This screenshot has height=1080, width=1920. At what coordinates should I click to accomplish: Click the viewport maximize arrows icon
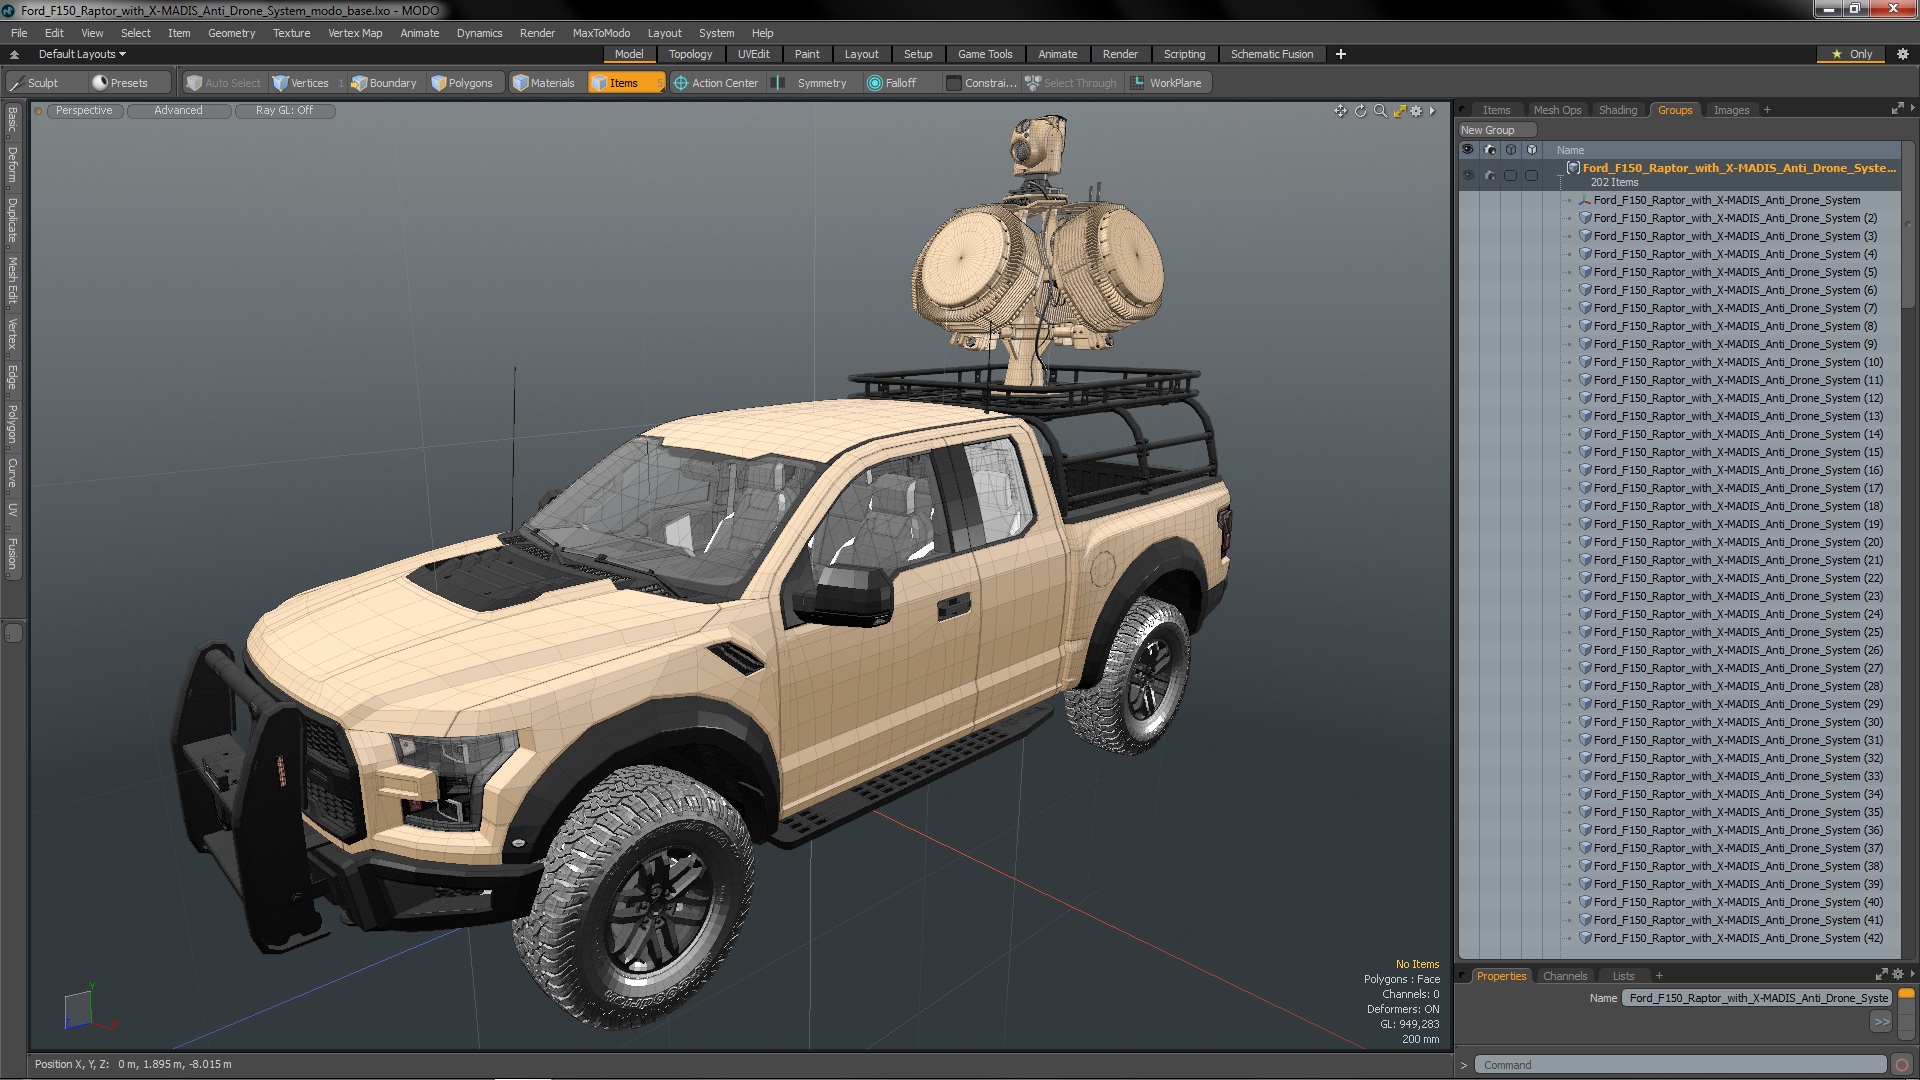(1399, 111)
